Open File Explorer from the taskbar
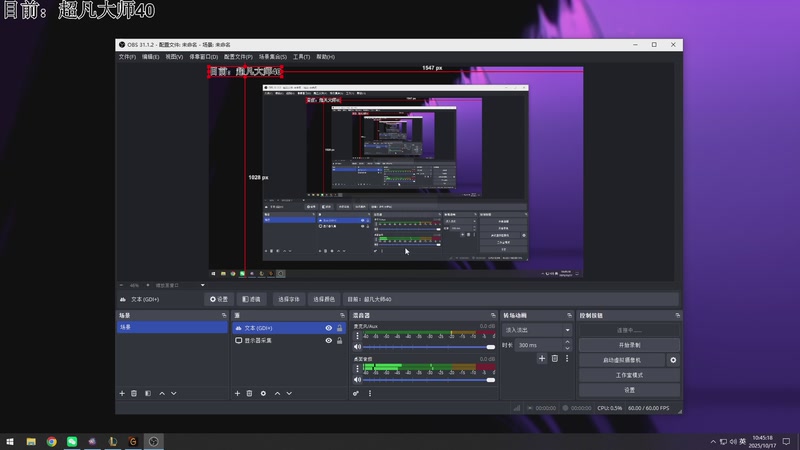Viewport: 800px width, 450px height. (31, 441)
